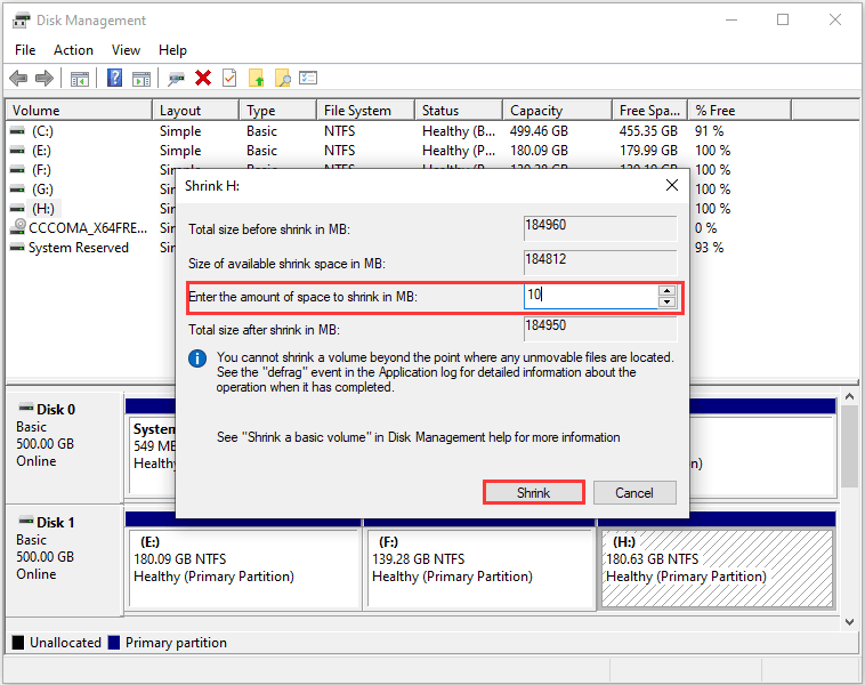The width and height of the screenshot is (865, 685).
Task: Sort volumes by the Capacity column header
Action: 536,110
